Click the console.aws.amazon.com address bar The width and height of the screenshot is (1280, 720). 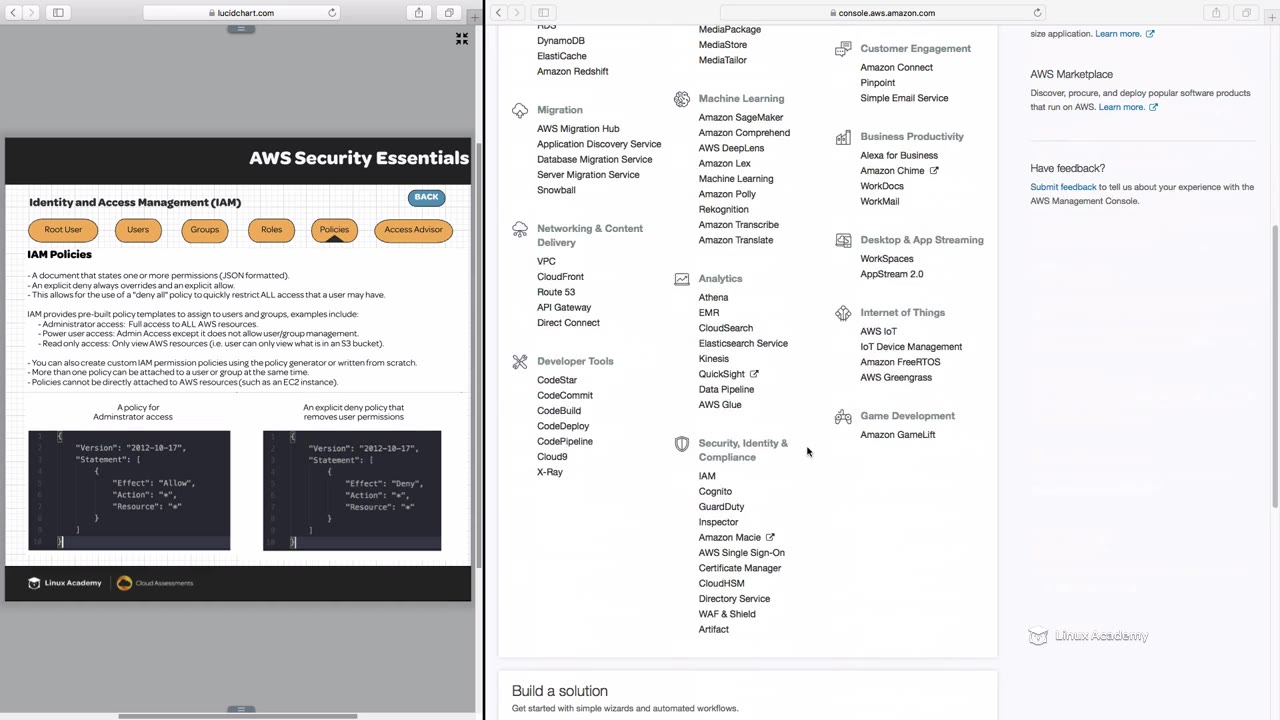[x=882, y=13]
